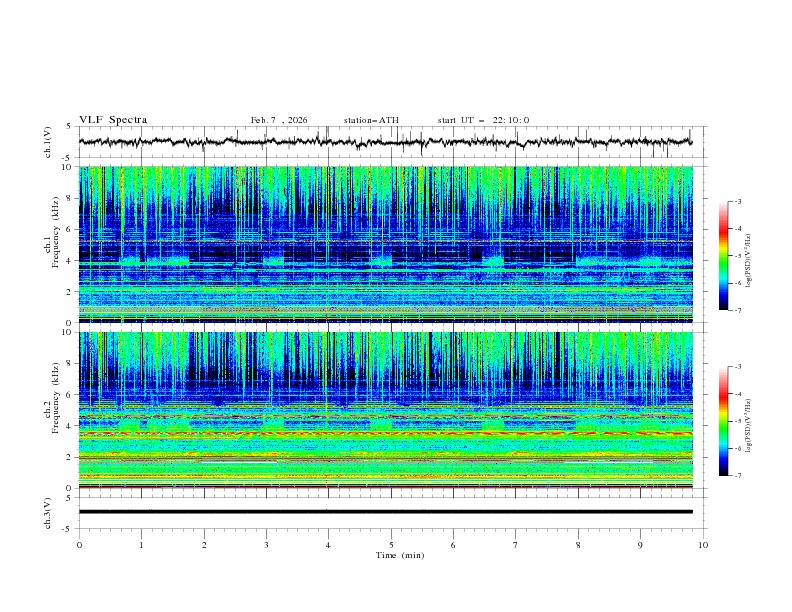Click the ch.1 voltage waveform trace

385,142
